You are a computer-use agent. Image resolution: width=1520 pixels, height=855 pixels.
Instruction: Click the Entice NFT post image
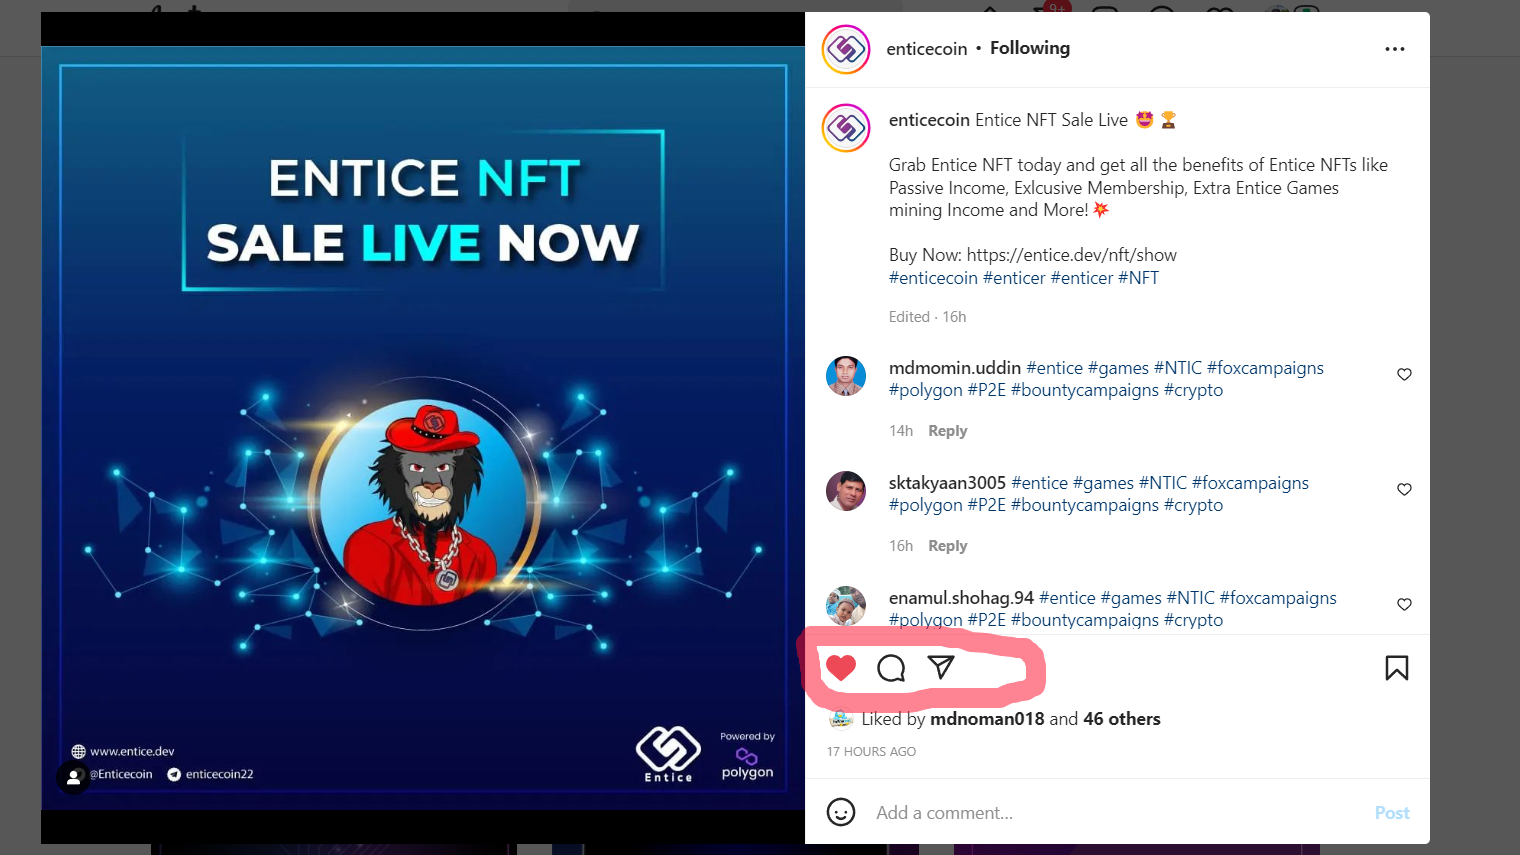pyautogui.click(x=423, y=428)
